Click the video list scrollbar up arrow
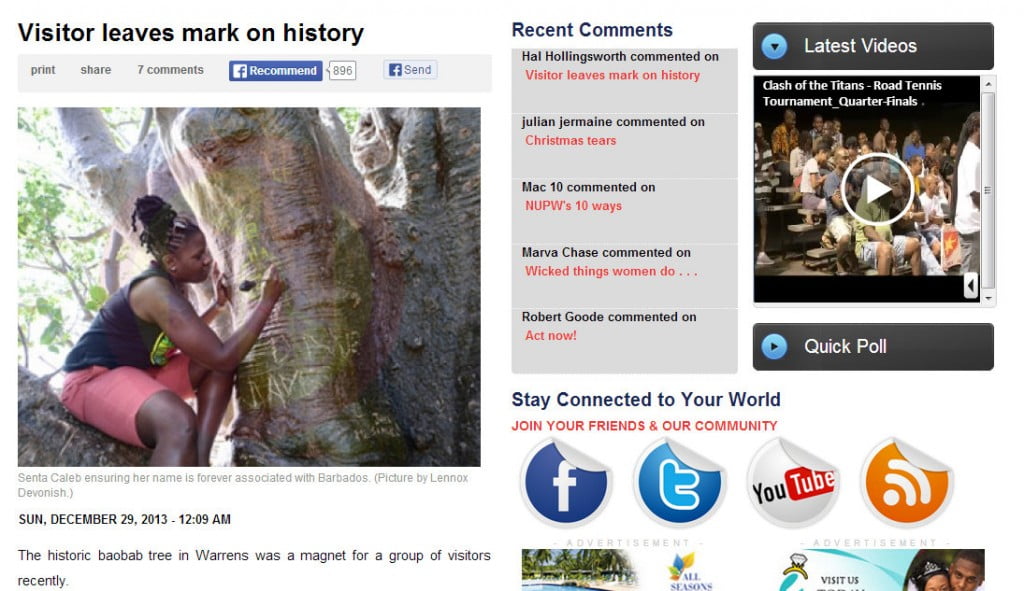Image resolution: width=1024 pixels, height=591 pixels. [x=989, y=83]
